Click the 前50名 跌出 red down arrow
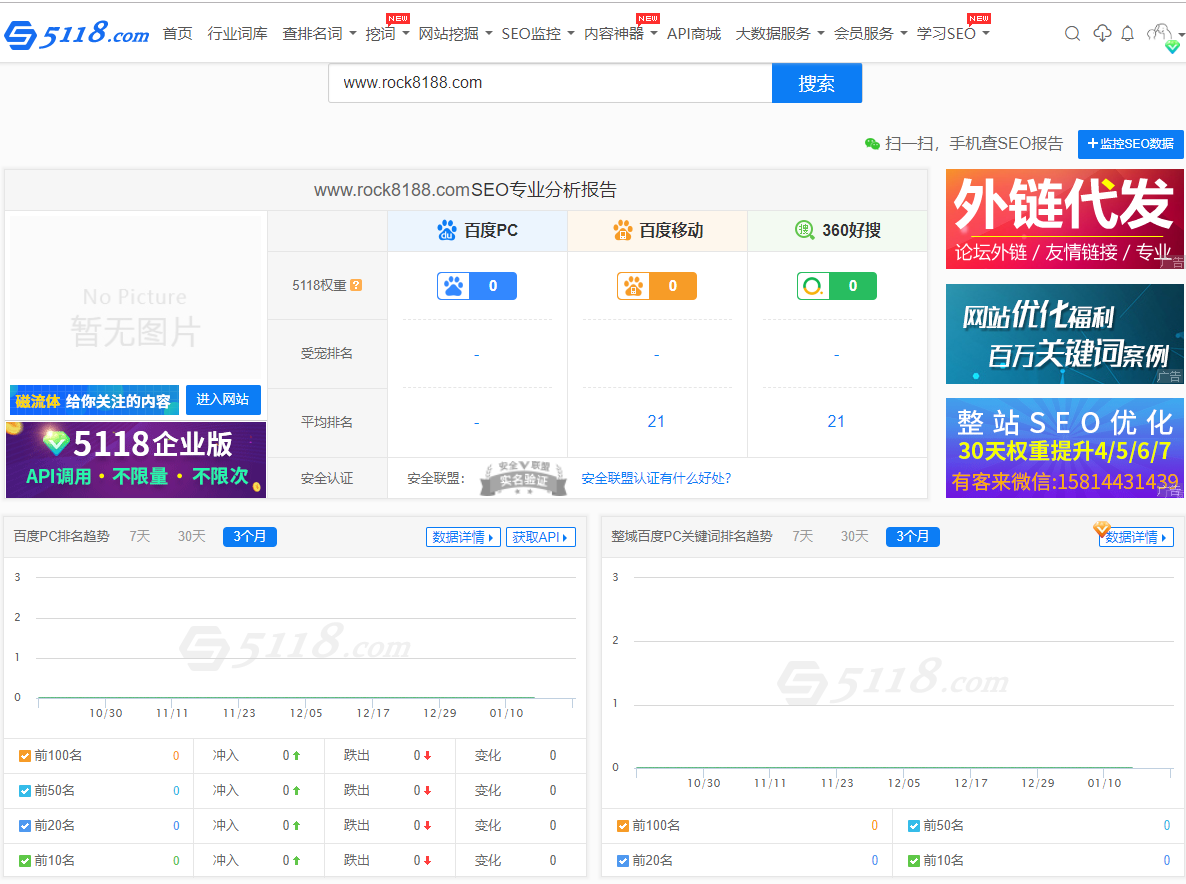The width and height of the screenshot is (1186, 884). point(427,790)
